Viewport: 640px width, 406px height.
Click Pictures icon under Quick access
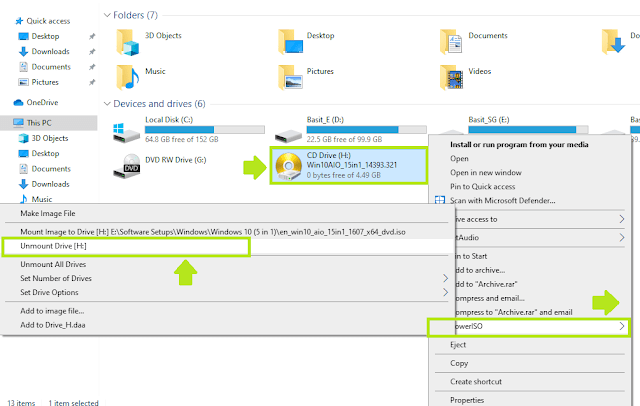(23, 82)
